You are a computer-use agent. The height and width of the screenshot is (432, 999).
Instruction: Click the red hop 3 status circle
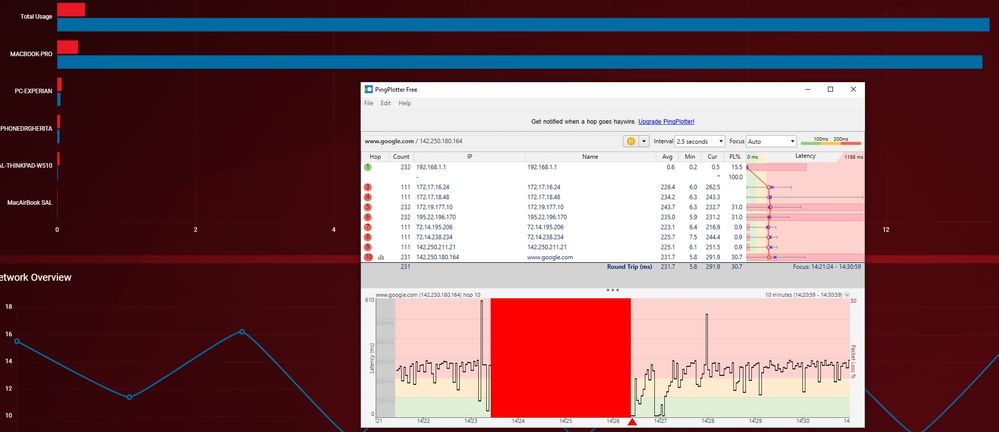368,187
